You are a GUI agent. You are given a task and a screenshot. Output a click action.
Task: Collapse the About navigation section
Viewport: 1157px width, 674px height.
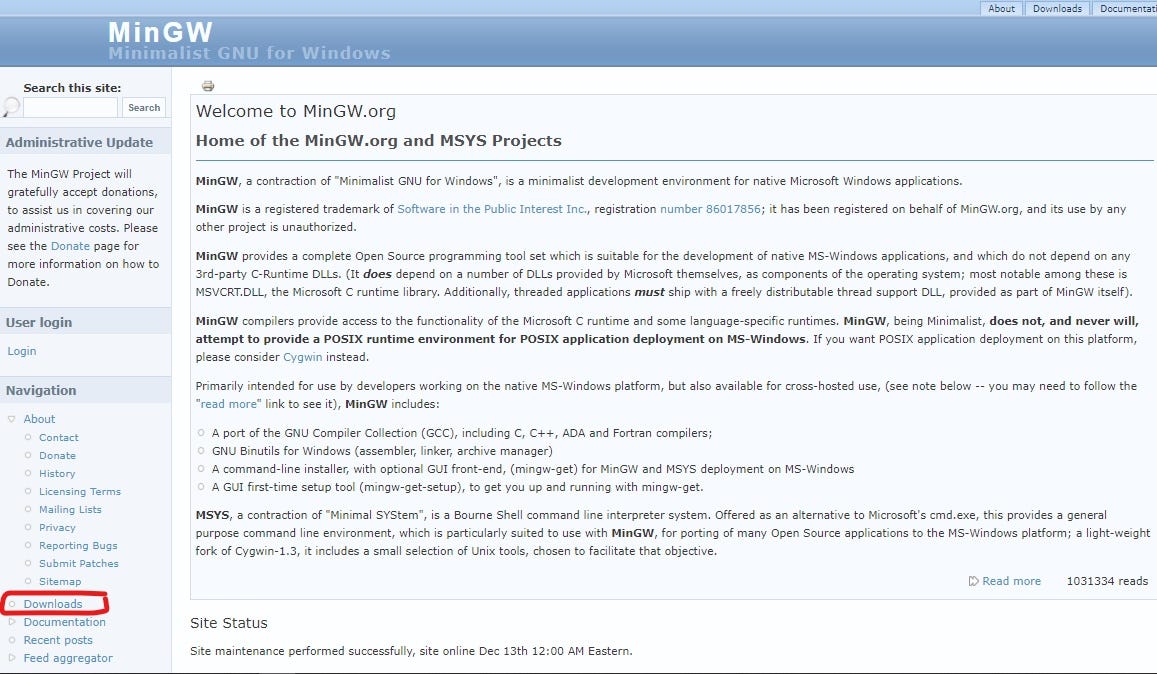[12, 419]
